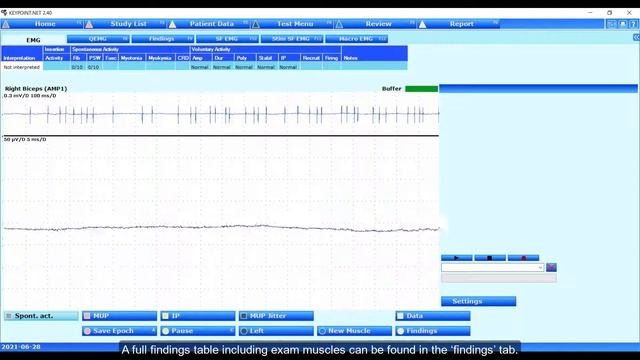
Task: Click the date 2021-06-28 in status bar
Action: coord(21,347)
